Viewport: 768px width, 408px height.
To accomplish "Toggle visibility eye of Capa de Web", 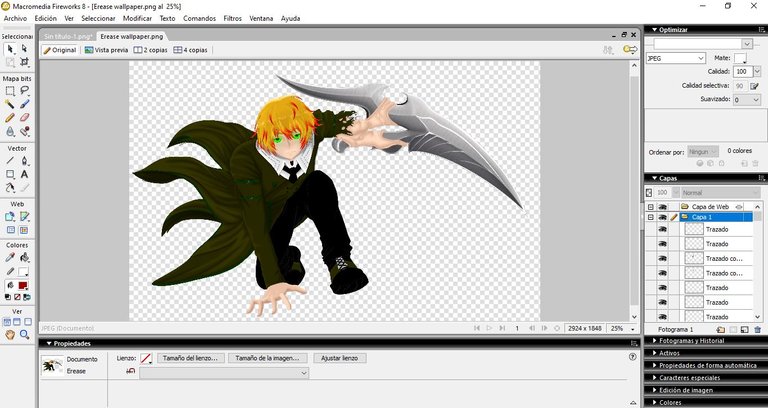I will [x=662, y=207].
